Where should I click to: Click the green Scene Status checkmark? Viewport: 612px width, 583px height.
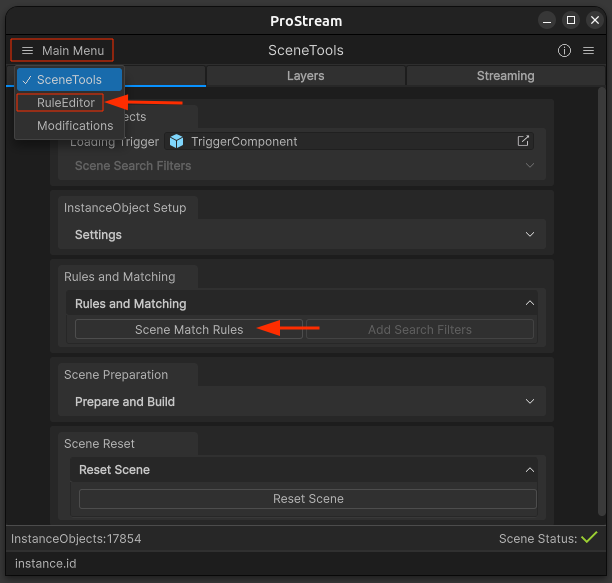(589, 537)
